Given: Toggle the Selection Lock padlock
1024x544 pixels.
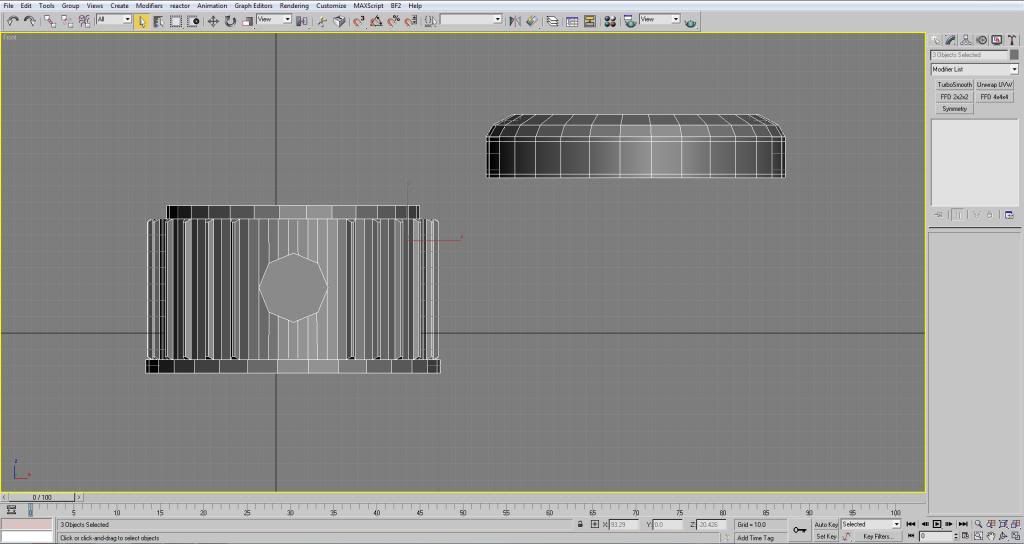Looking at the screenshot, I should (x=581, y=524).
